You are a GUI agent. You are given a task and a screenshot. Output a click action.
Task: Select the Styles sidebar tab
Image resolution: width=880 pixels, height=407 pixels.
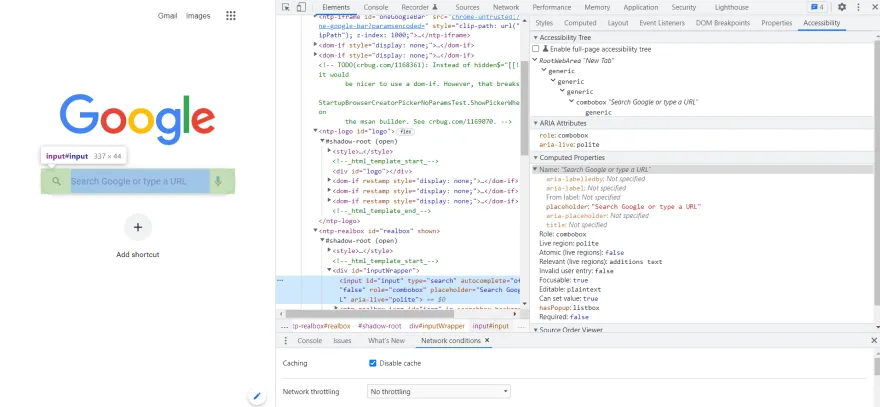click(544, 23)
